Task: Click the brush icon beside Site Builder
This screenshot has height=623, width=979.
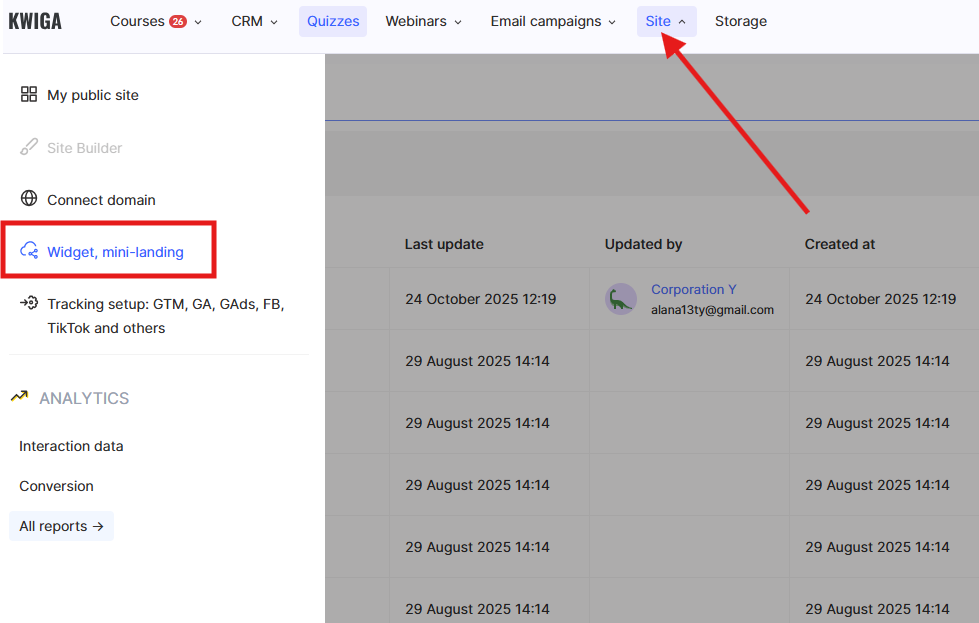Action: [x=29, y=148]
